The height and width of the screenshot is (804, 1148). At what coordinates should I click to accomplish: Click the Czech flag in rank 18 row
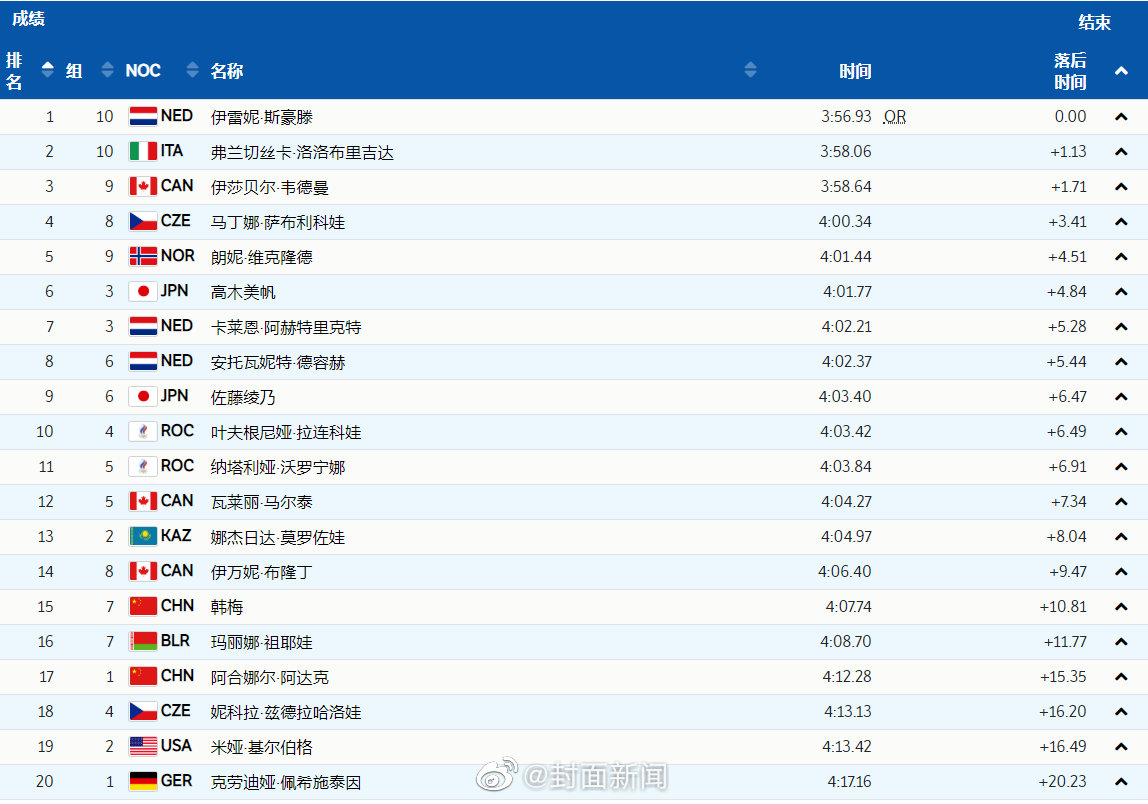tap(143, 711)
